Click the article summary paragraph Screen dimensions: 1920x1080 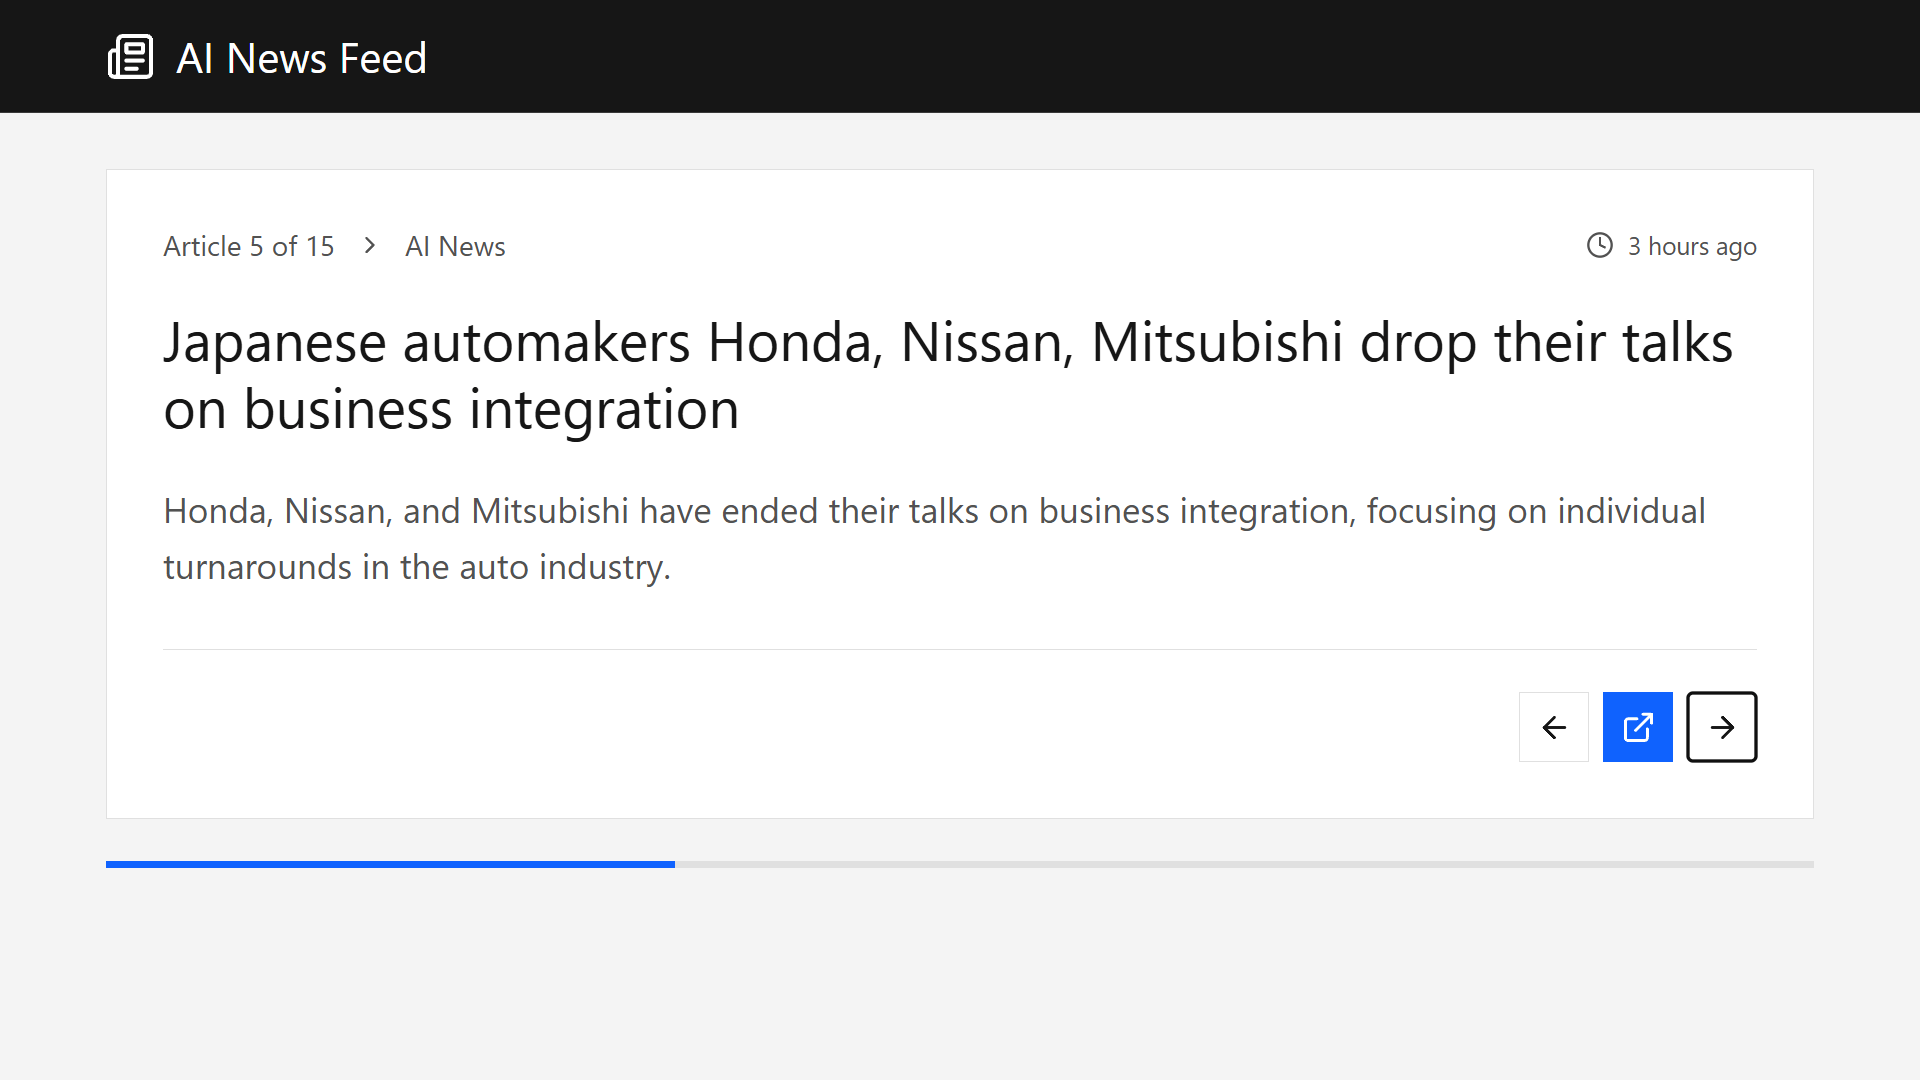click(934, 539)
